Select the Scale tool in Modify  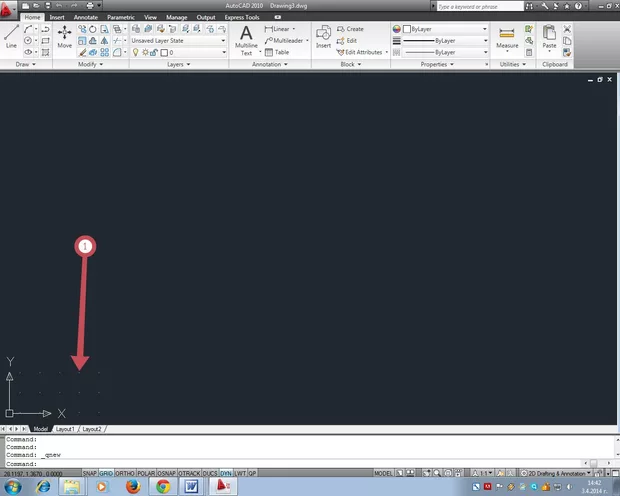82,41
